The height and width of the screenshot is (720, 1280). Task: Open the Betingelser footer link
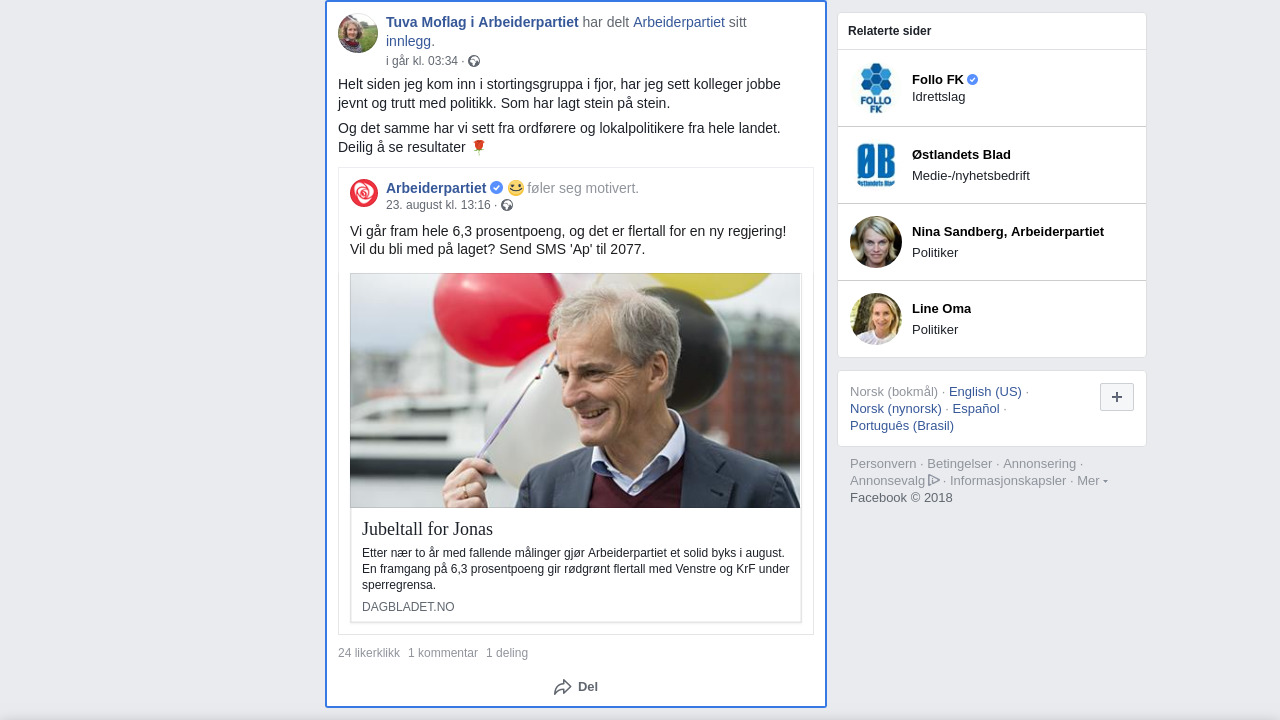[960, 464]
